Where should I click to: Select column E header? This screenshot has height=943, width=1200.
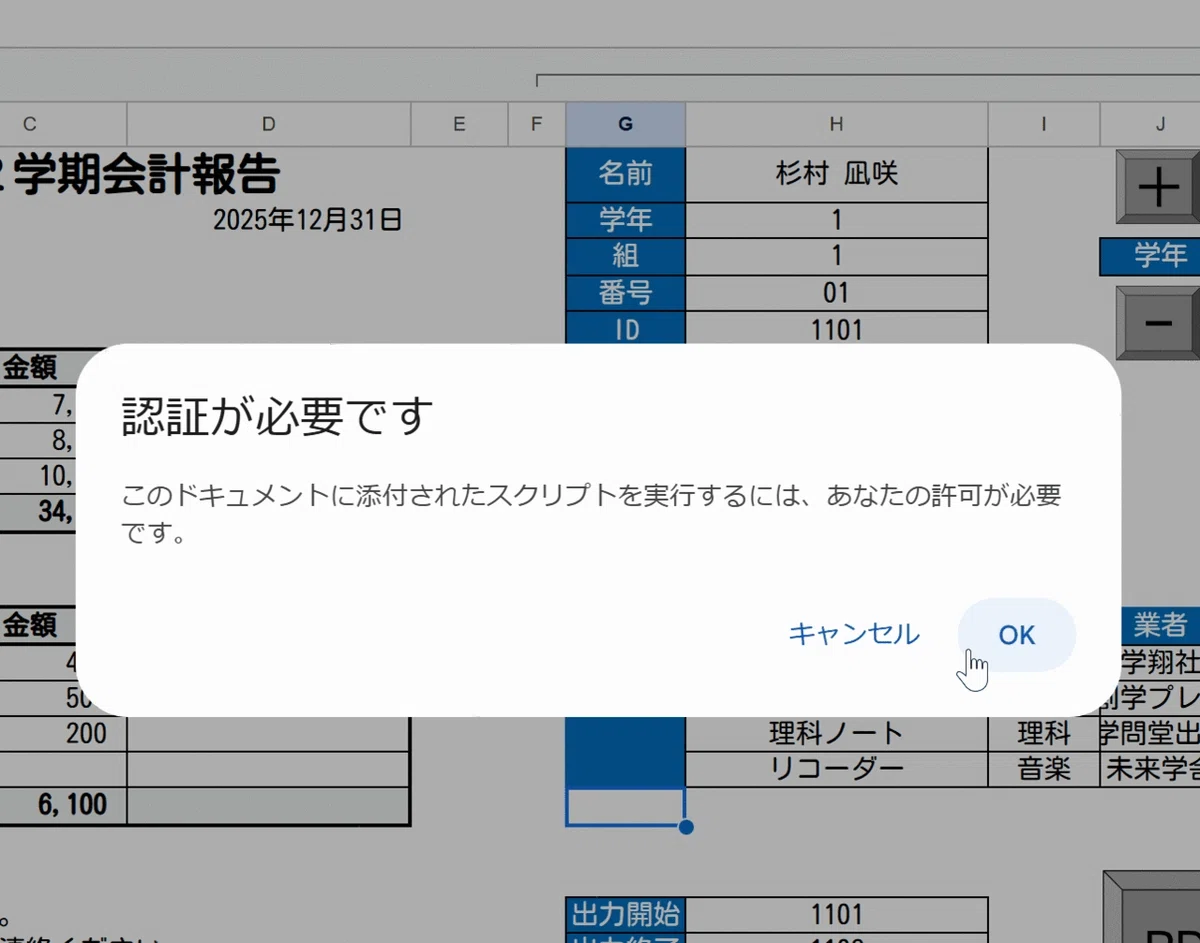459,124
